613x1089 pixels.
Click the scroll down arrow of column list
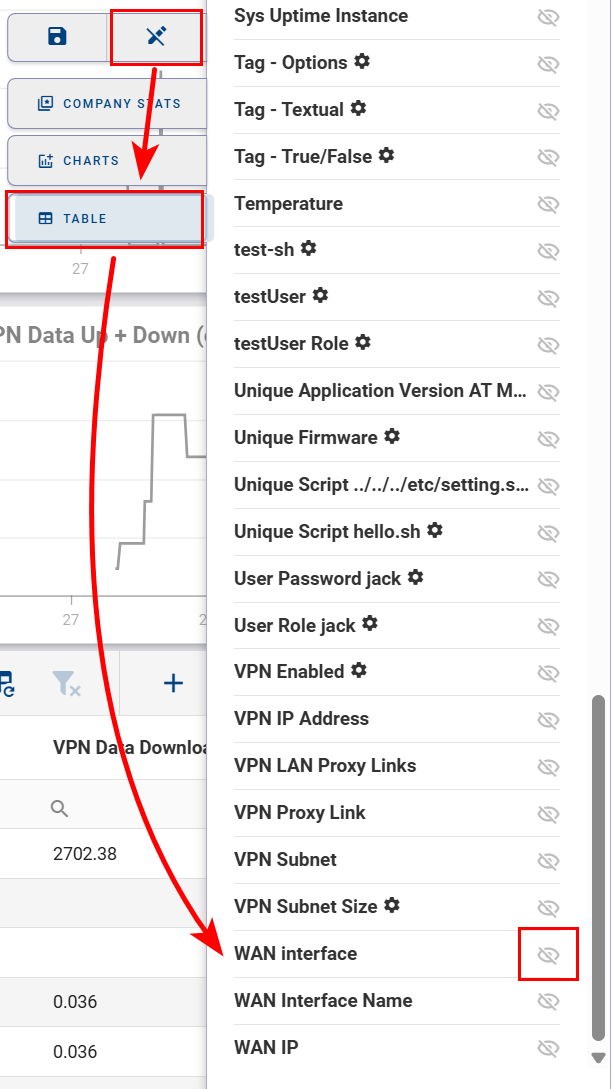click(599, 1058)
